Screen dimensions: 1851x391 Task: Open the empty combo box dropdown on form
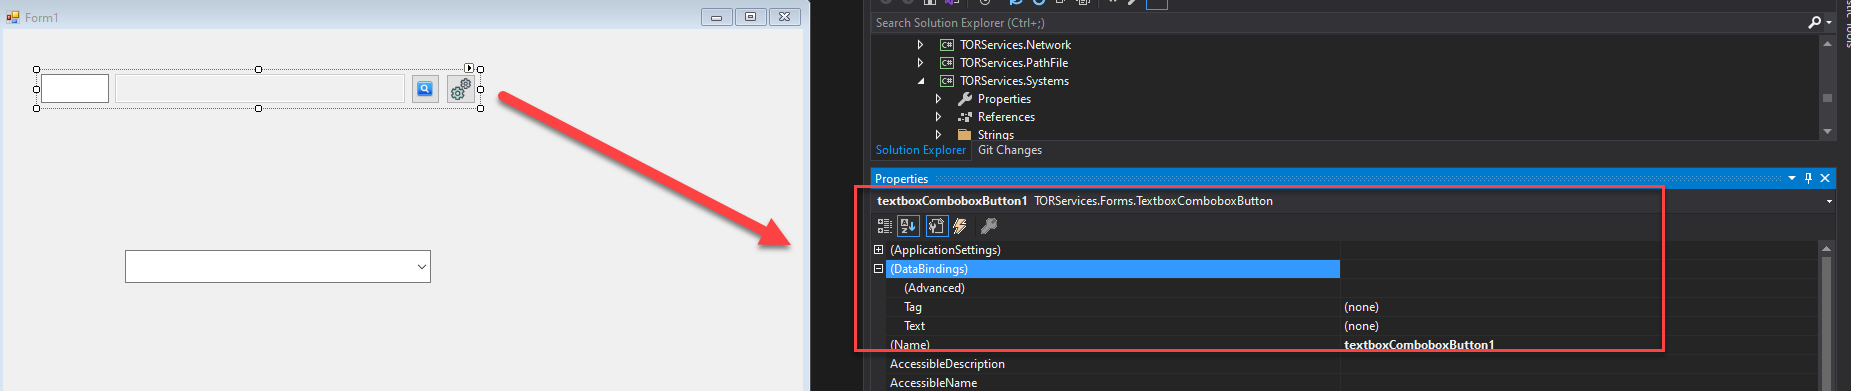(x=422, y=267)
